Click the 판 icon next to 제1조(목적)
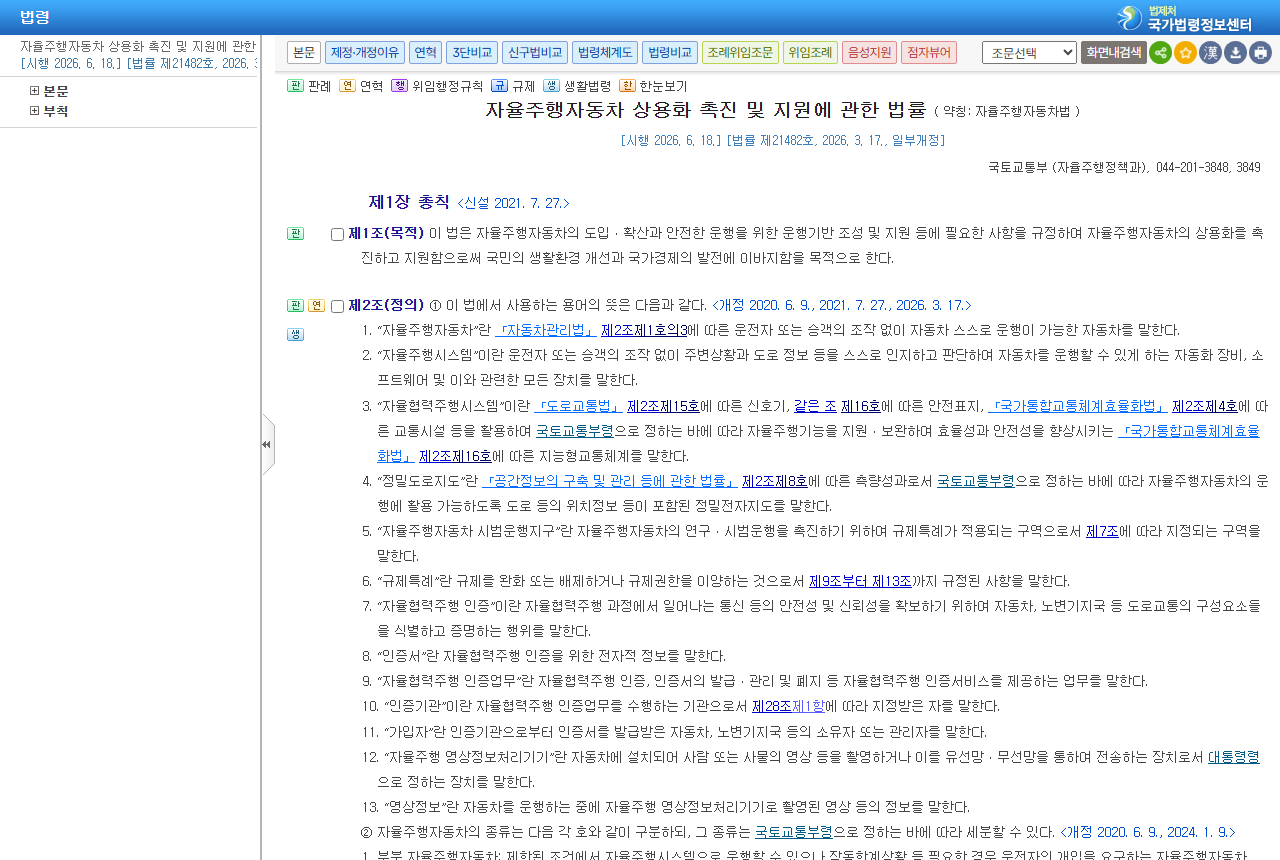 (295, 234)
